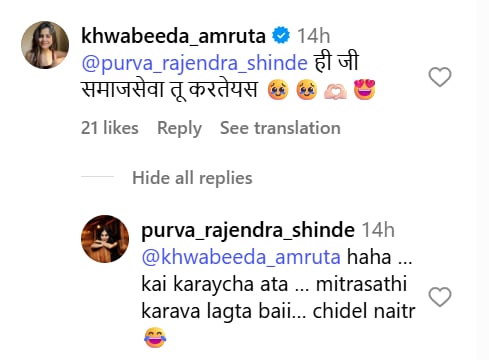Like purva_rajendra_shinde's reply with the heart icon
The height and width of the screenshot is (360, 489).
tap(440, 296)
